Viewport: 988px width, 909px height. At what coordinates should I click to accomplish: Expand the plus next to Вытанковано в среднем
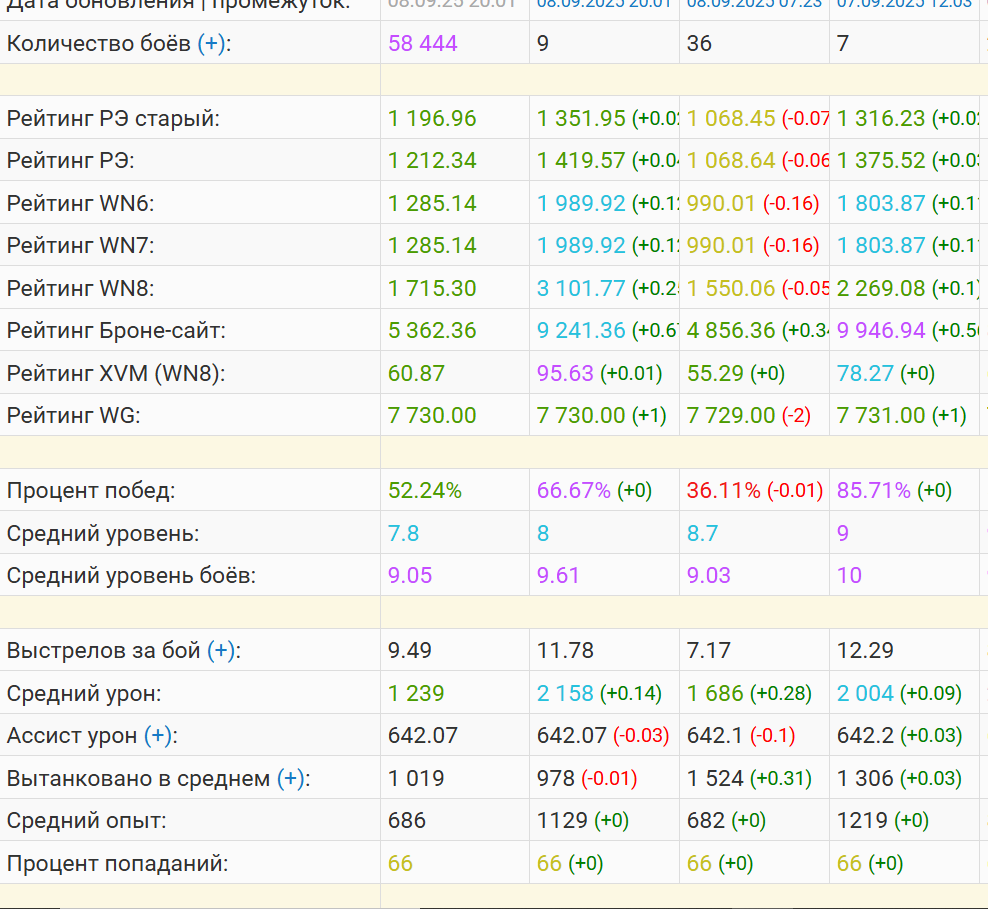tap(290, 778)
